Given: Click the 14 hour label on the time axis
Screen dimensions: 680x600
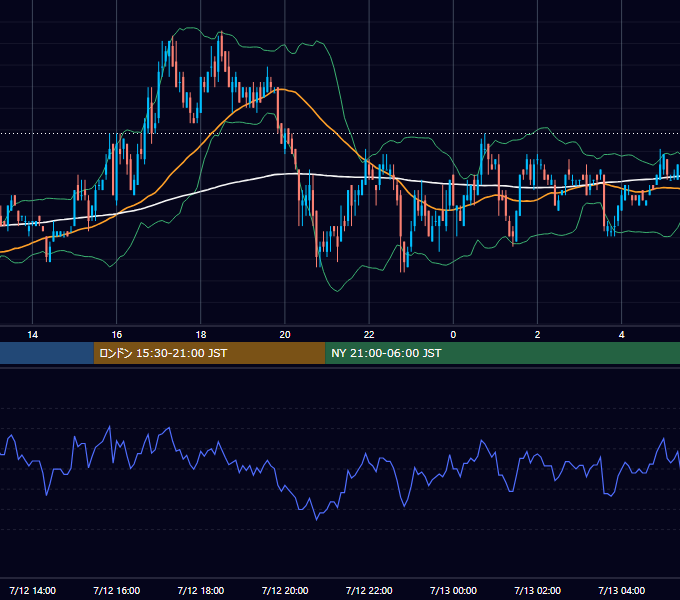Looking at the screenshot, I should tap(33, 335).
